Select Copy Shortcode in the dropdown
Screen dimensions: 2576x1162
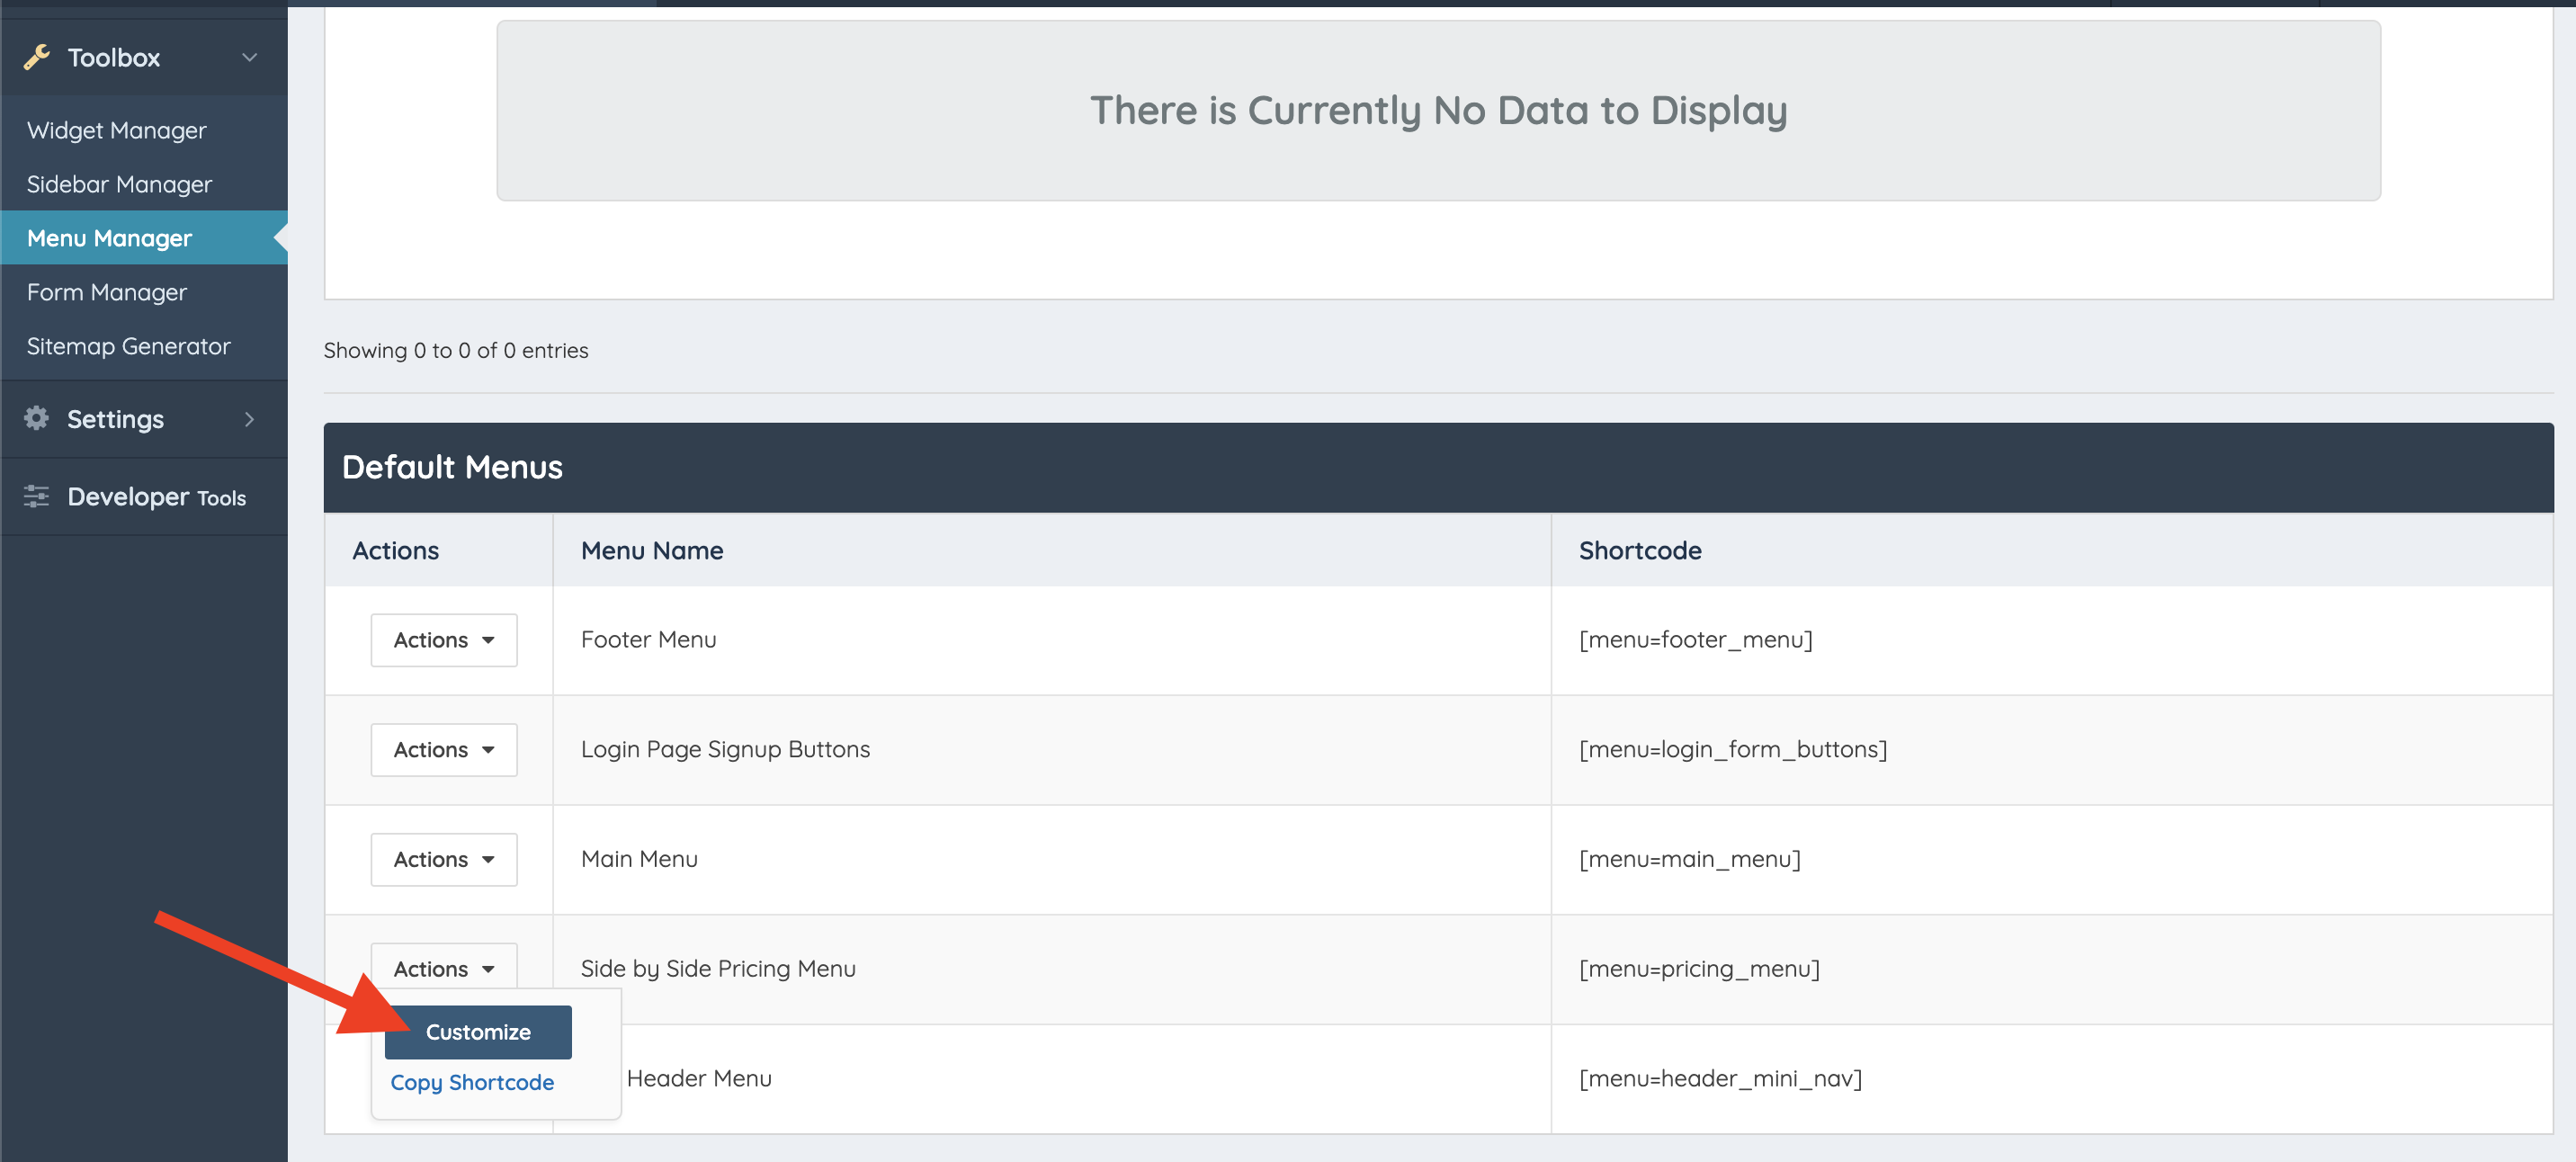[x=471, y=1083]
